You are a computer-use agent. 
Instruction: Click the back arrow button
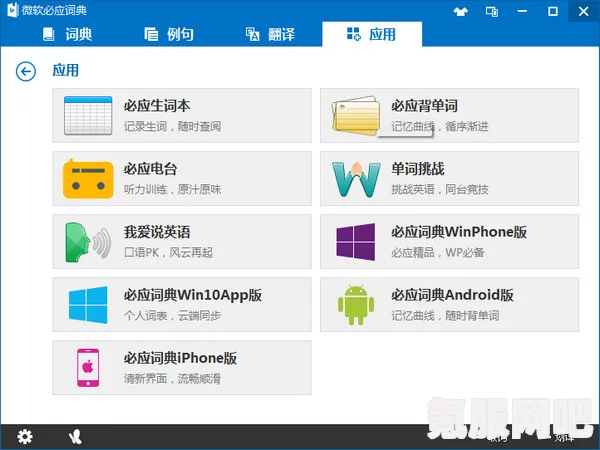click(x=26, y=72)
